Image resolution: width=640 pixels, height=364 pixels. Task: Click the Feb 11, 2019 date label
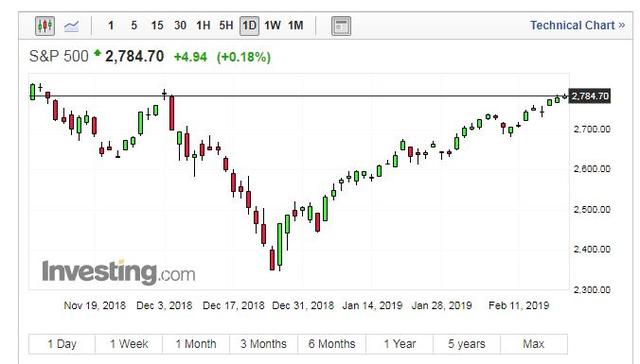point(519,306)
